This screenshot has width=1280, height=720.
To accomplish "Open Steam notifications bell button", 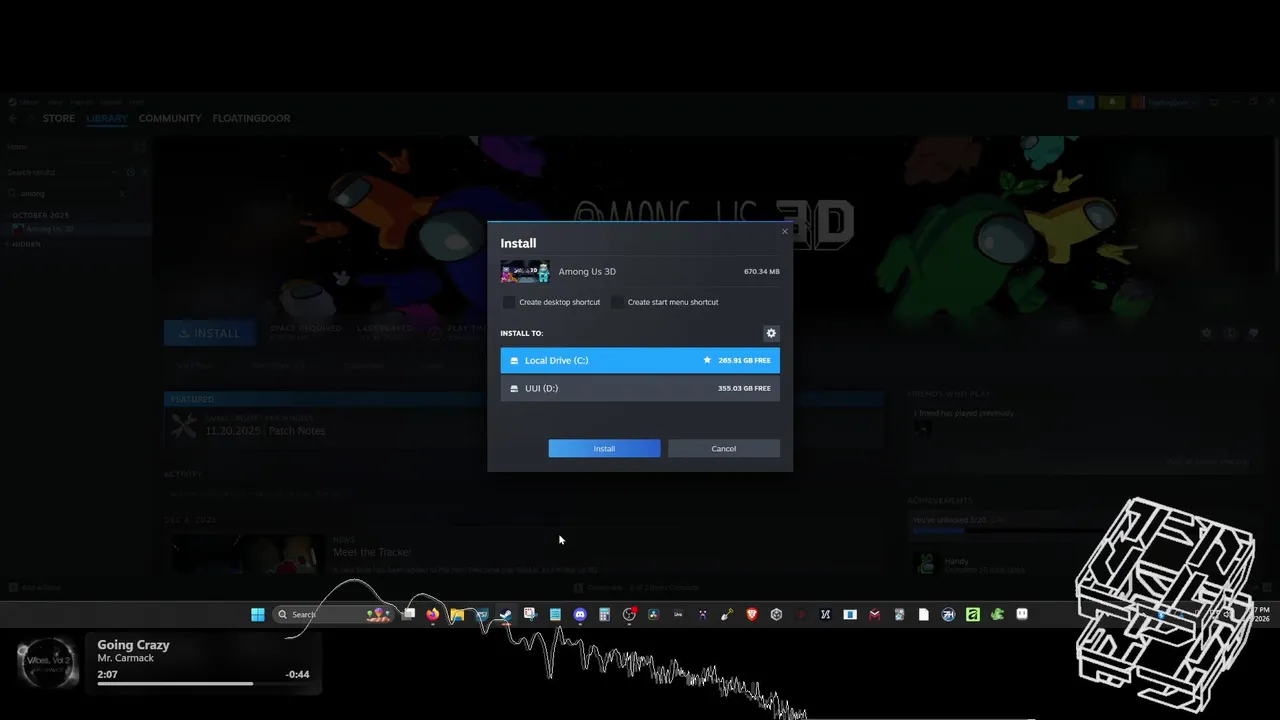I will (x=1112, y=102).
